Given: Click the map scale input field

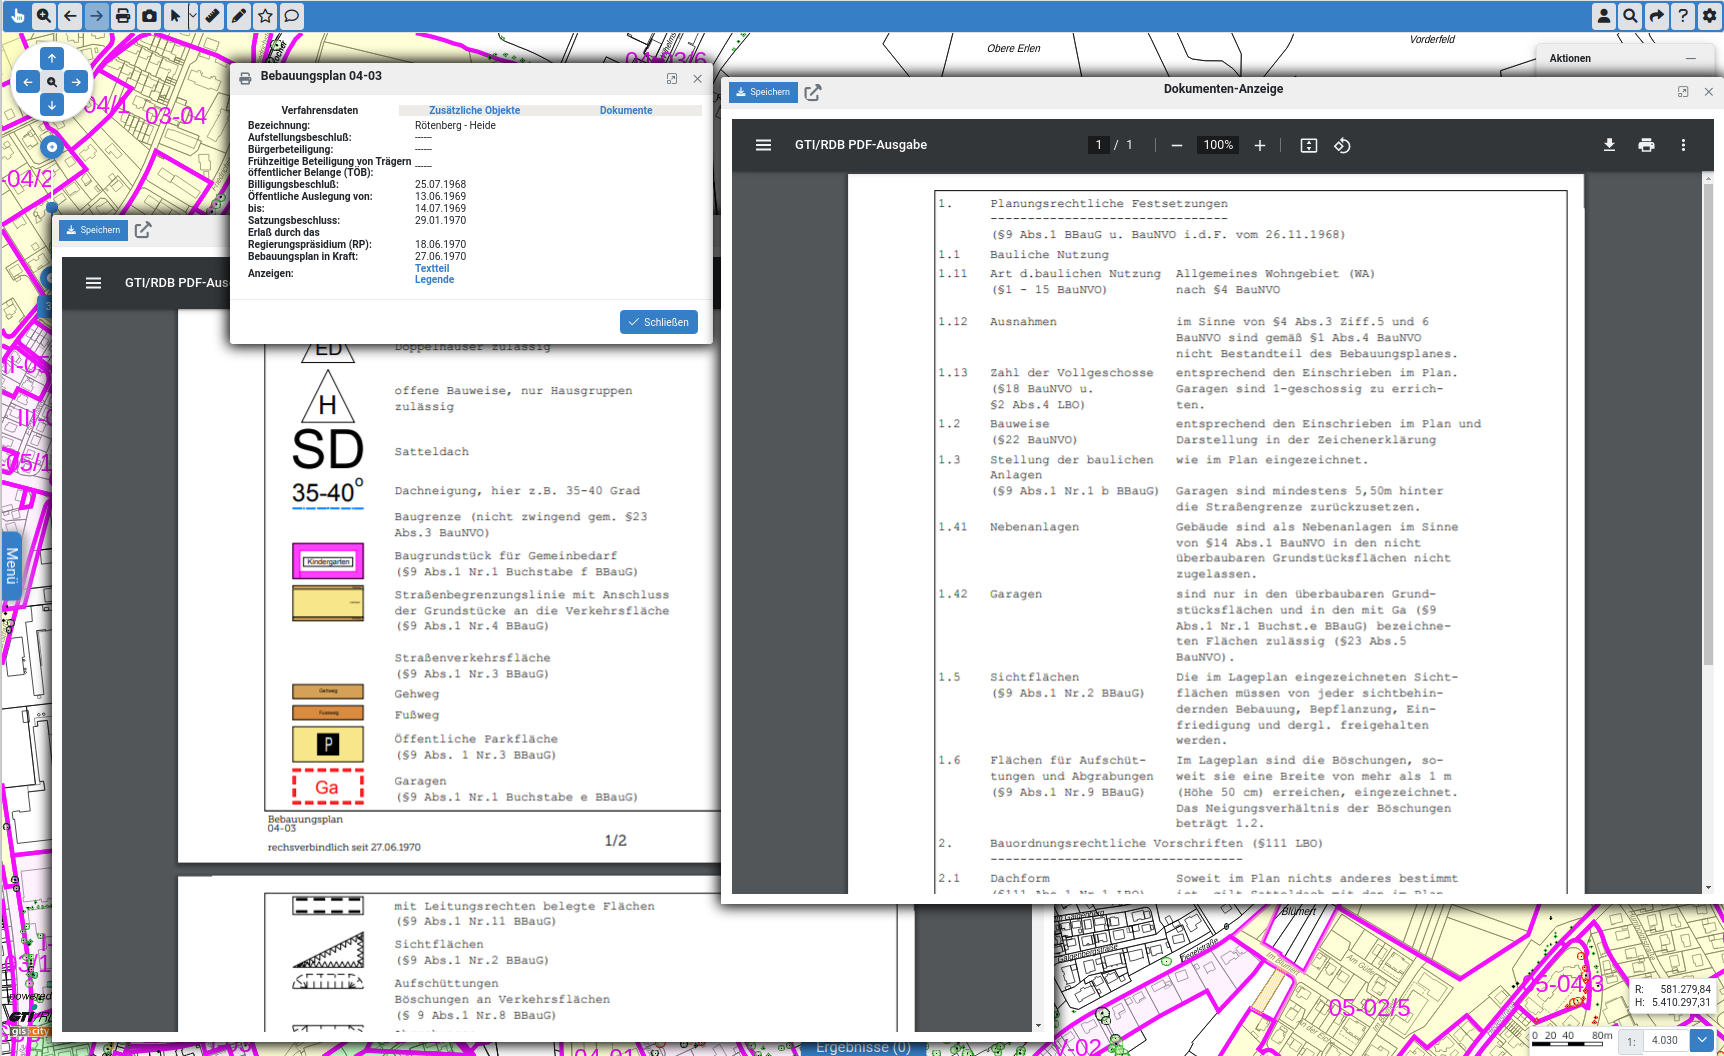Looking at the screenshot, I should 1664,1040.
